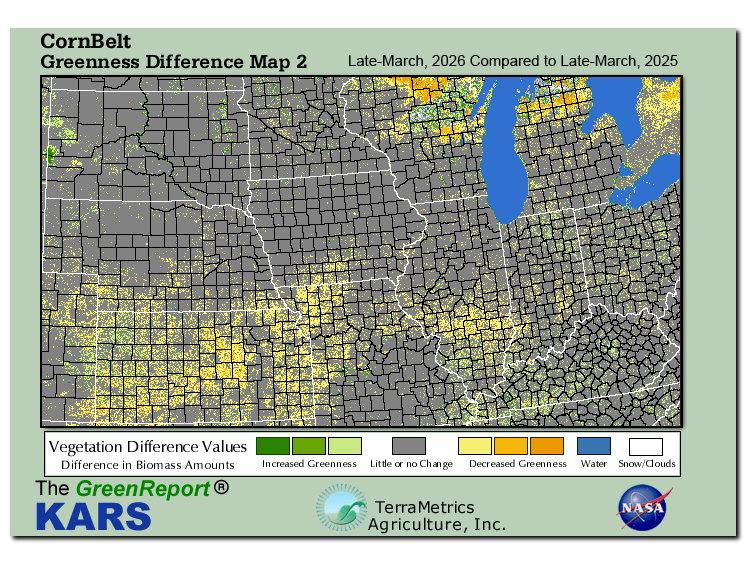749x565 pixels.
Task: Click the Late-March comparison date text
Action: pos(512,61)
